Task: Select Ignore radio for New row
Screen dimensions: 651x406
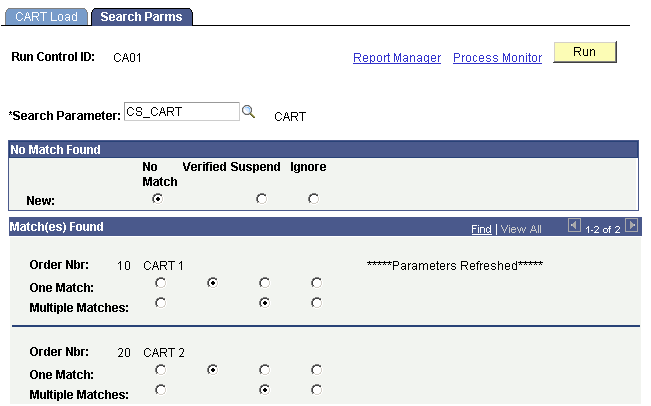Action: click(314, 199)
